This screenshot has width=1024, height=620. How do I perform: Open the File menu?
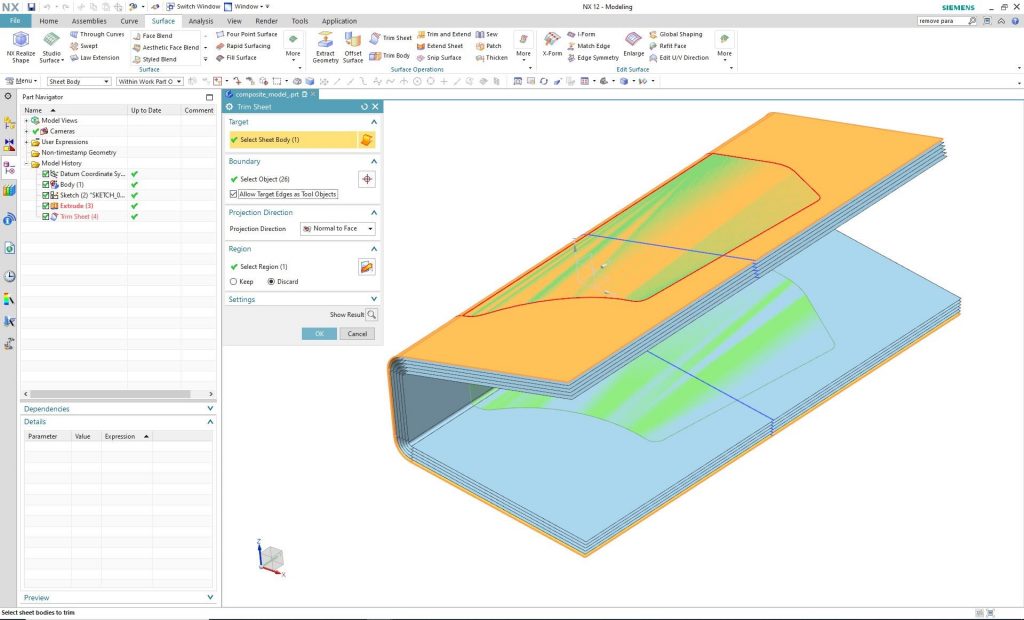[15, 21]
